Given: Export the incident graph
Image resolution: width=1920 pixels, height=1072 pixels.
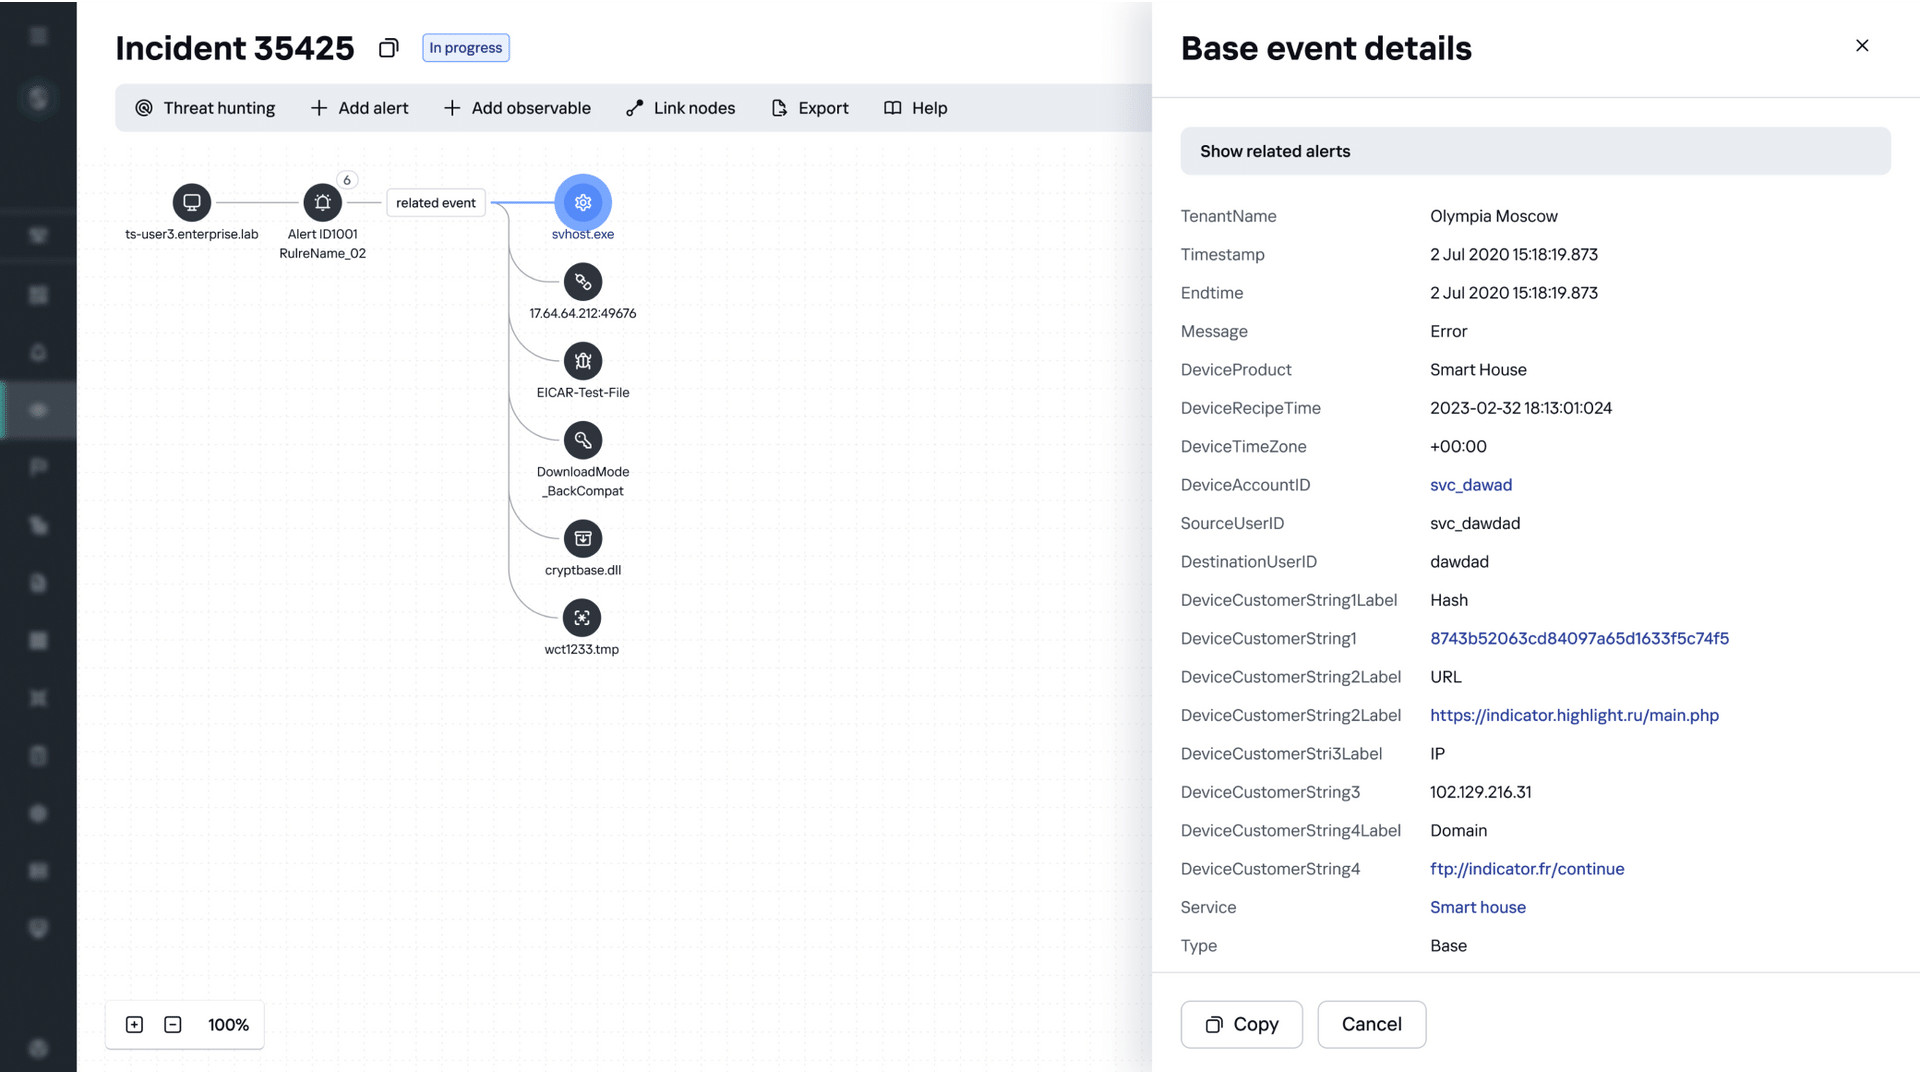Looking at the screenshot, I should (810, 108).
